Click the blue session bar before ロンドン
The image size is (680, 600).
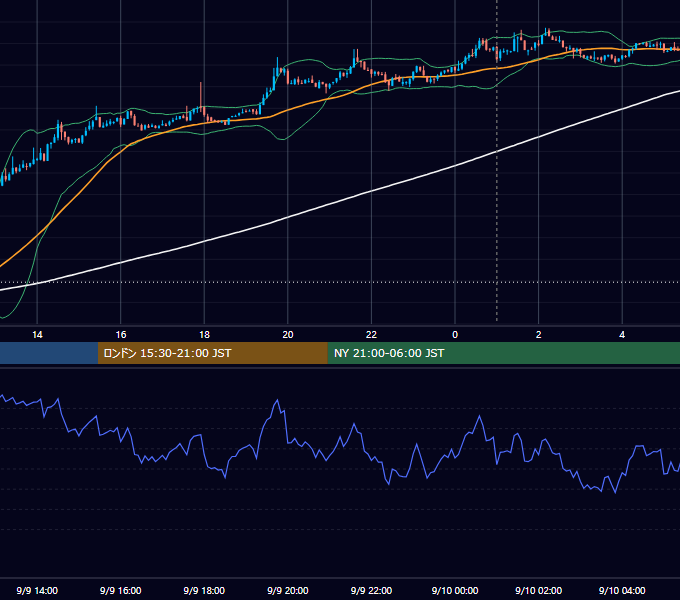[x=49, y=353]
